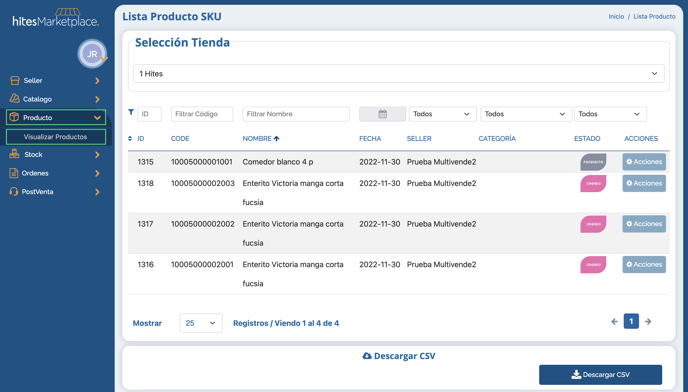Go to the previous page arrow
688x392 pixels.
[x=614, y=321]
